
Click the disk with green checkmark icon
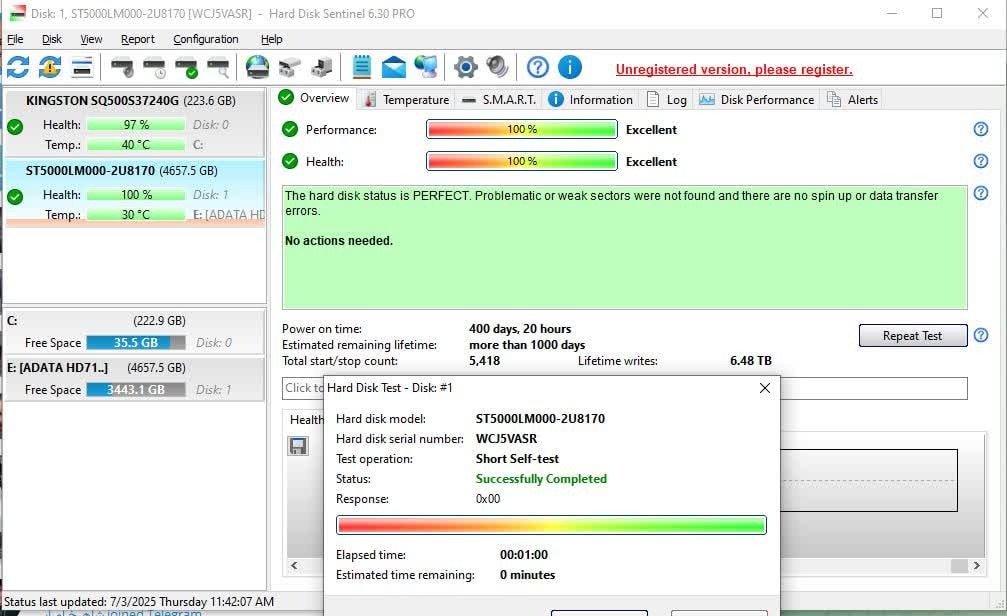[x=186, y=67]
